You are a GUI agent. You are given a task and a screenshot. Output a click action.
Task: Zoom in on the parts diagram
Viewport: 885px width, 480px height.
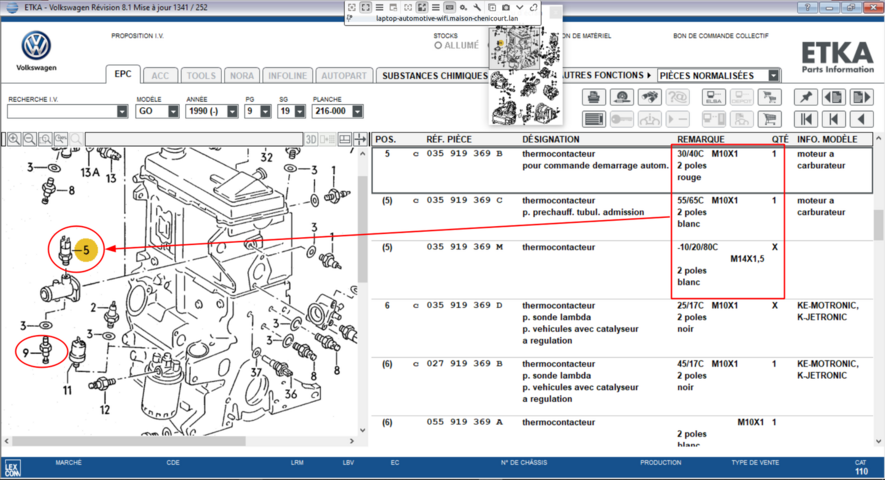(x=14, y=139)
